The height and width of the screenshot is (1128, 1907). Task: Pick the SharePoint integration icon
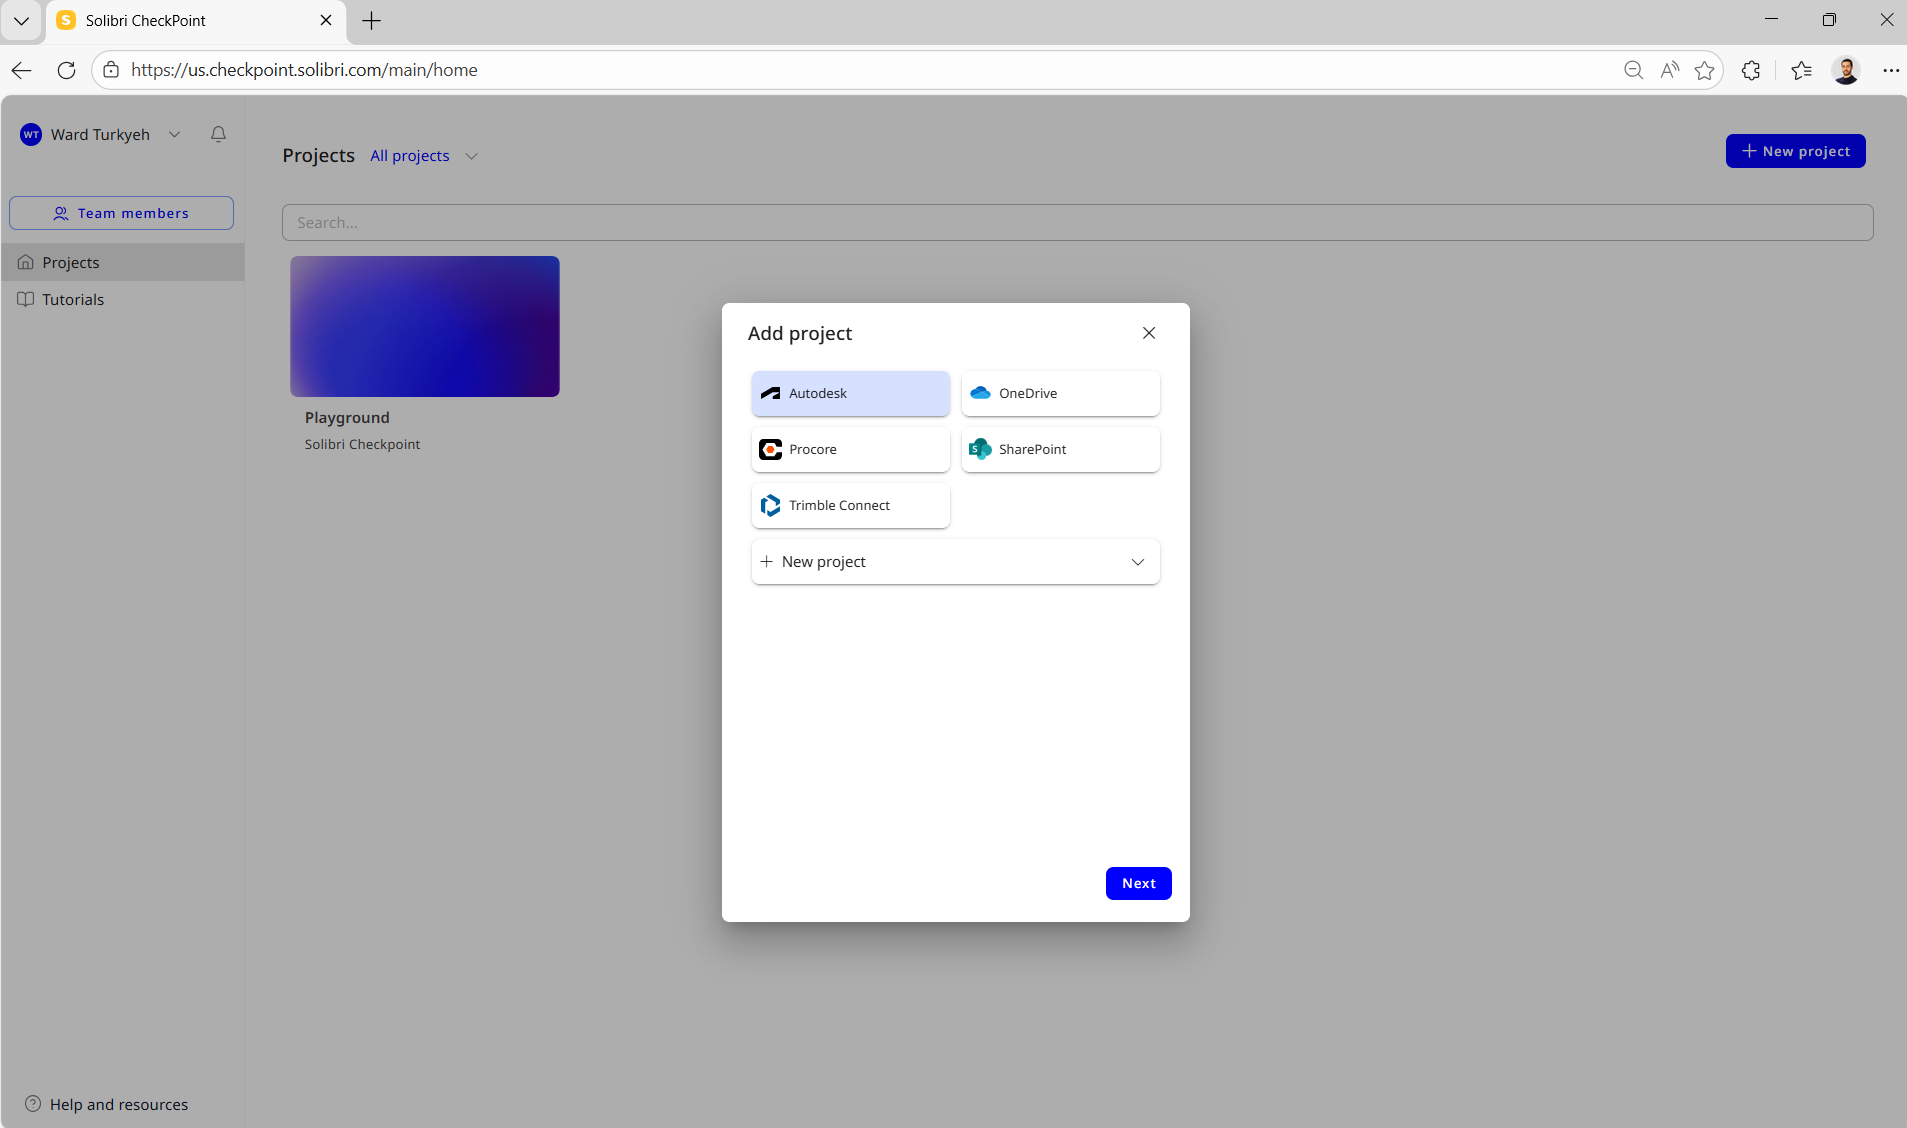click(x=980, y=449)
